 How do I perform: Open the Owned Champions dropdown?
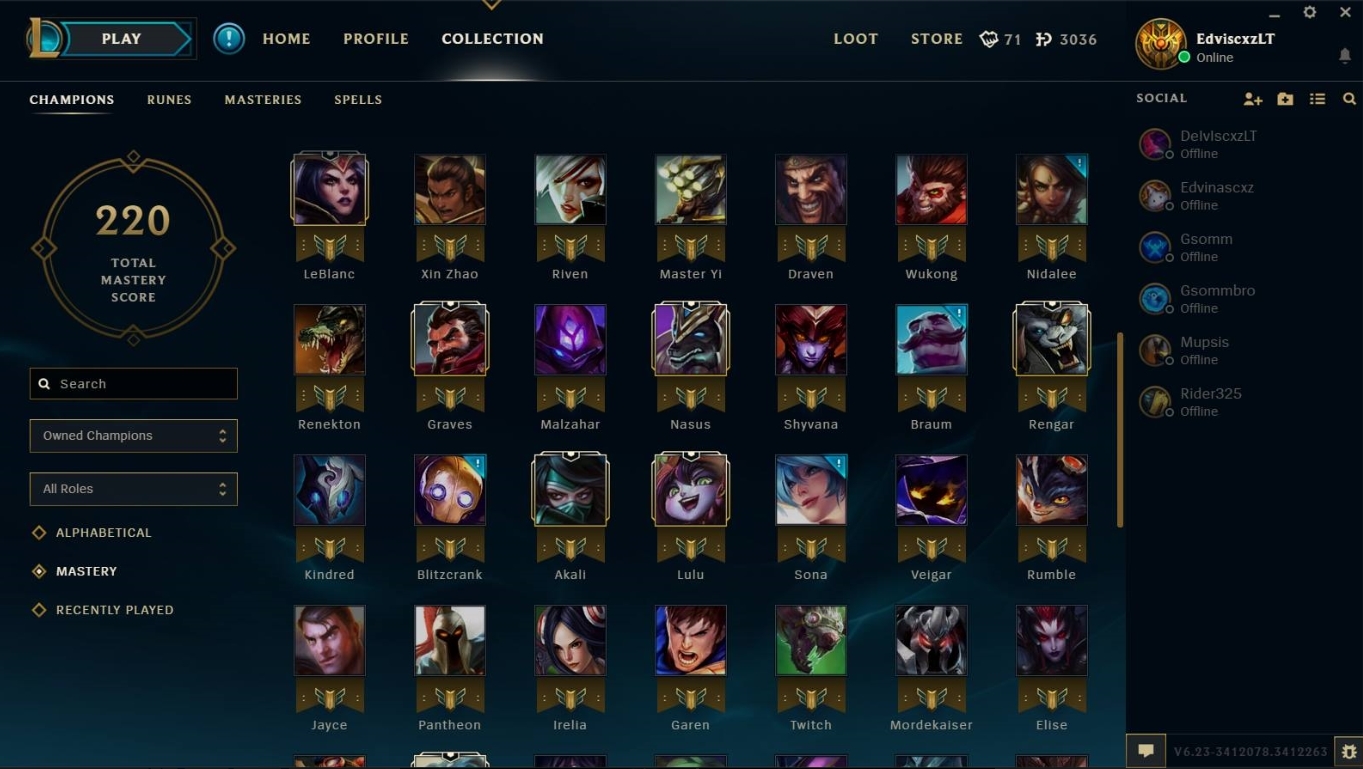[134, 436]
